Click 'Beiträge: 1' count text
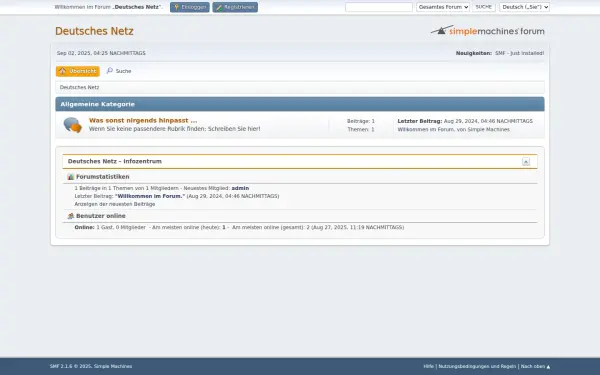 361,121
